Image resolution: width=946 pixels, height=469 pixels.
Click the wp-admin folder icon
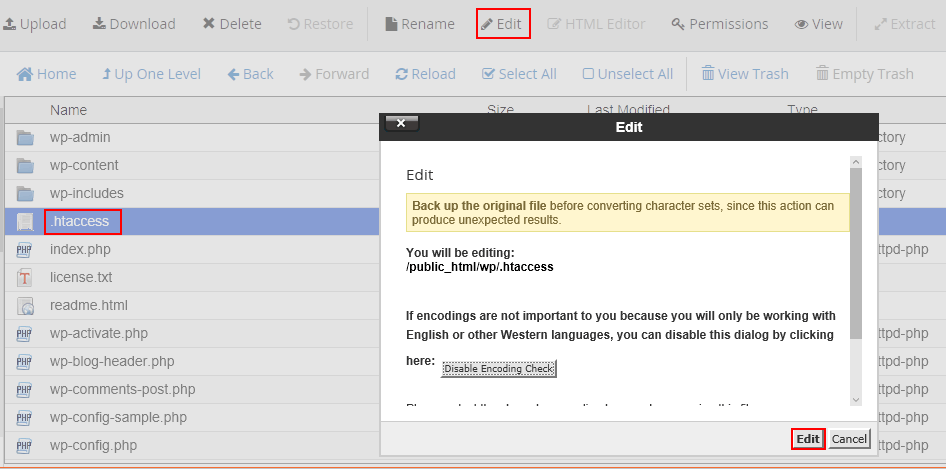(x=25, y=138)
